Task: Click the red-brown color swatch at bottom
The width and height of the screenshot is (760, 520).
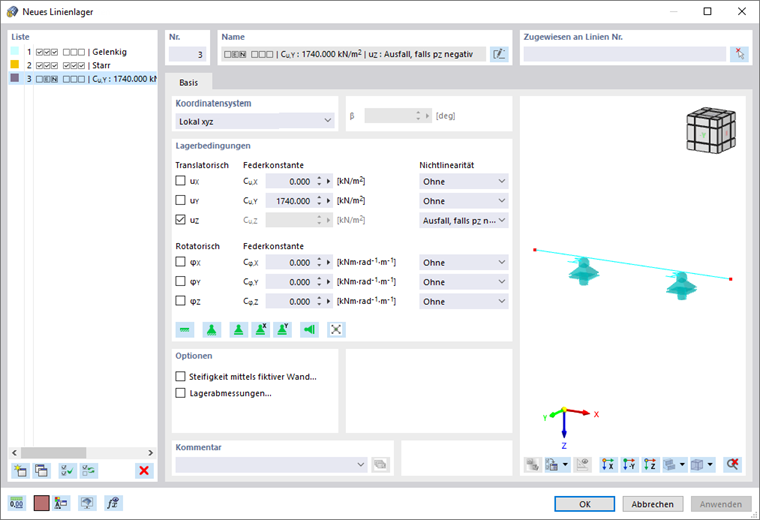Action: tap(42, 504)
